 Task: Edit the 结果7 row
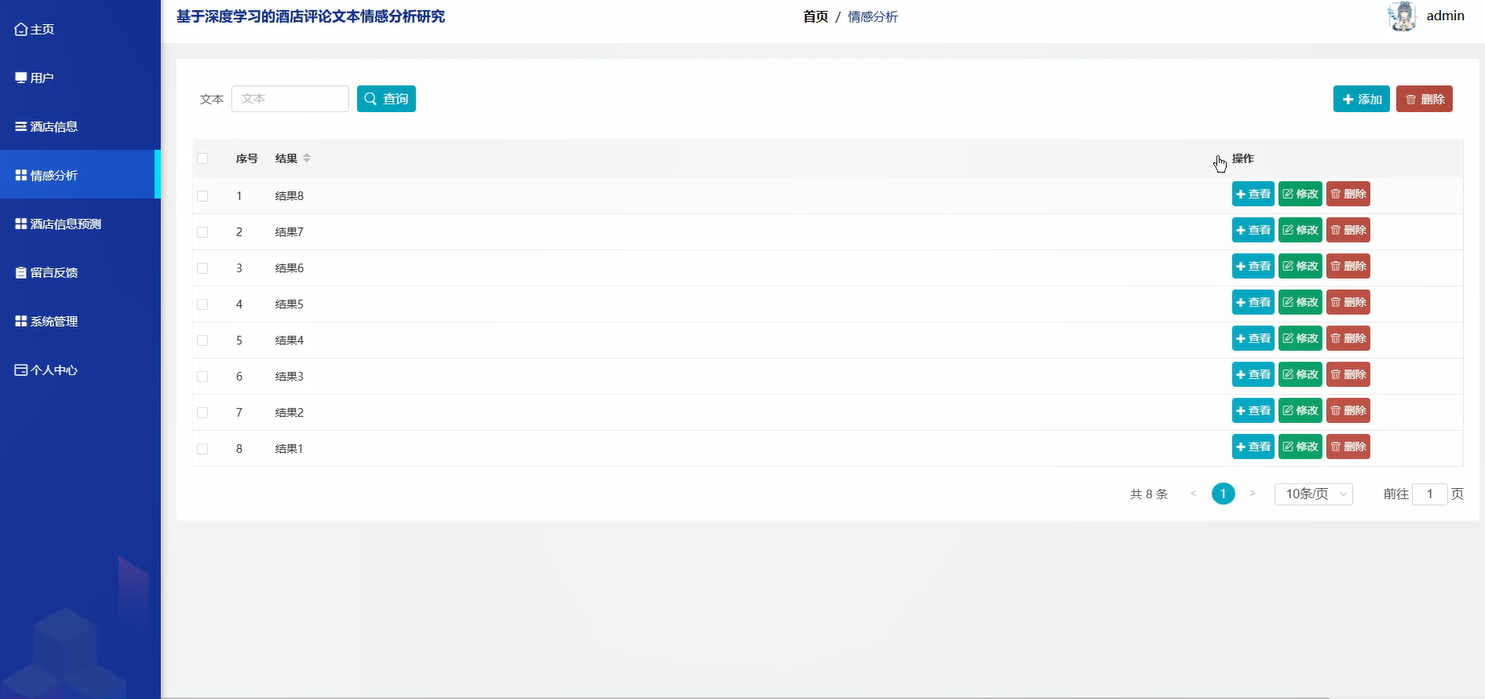[1300, 230]
